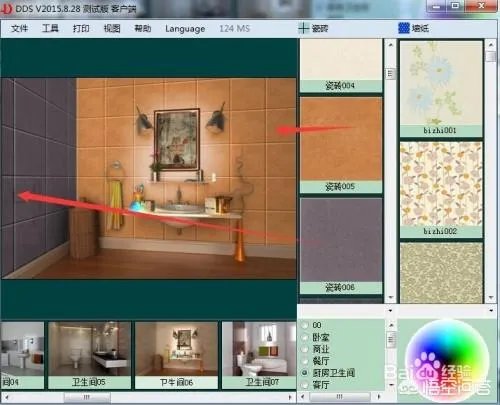Open the 文件 menu
This screenshot has width=500, height=405.
[x=19, y=28]
